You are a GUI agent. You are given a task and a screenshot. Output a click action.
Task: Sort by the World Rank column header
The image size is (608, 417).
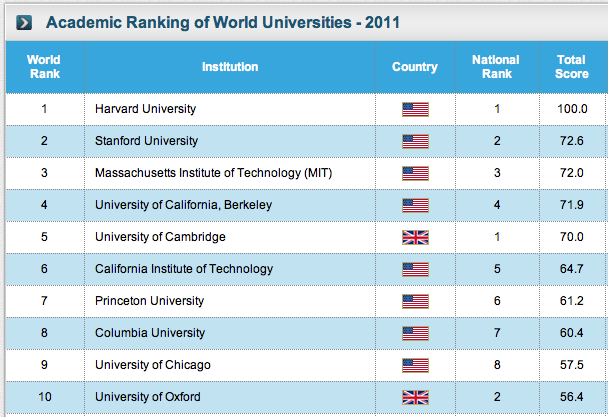tap(44, 67)
